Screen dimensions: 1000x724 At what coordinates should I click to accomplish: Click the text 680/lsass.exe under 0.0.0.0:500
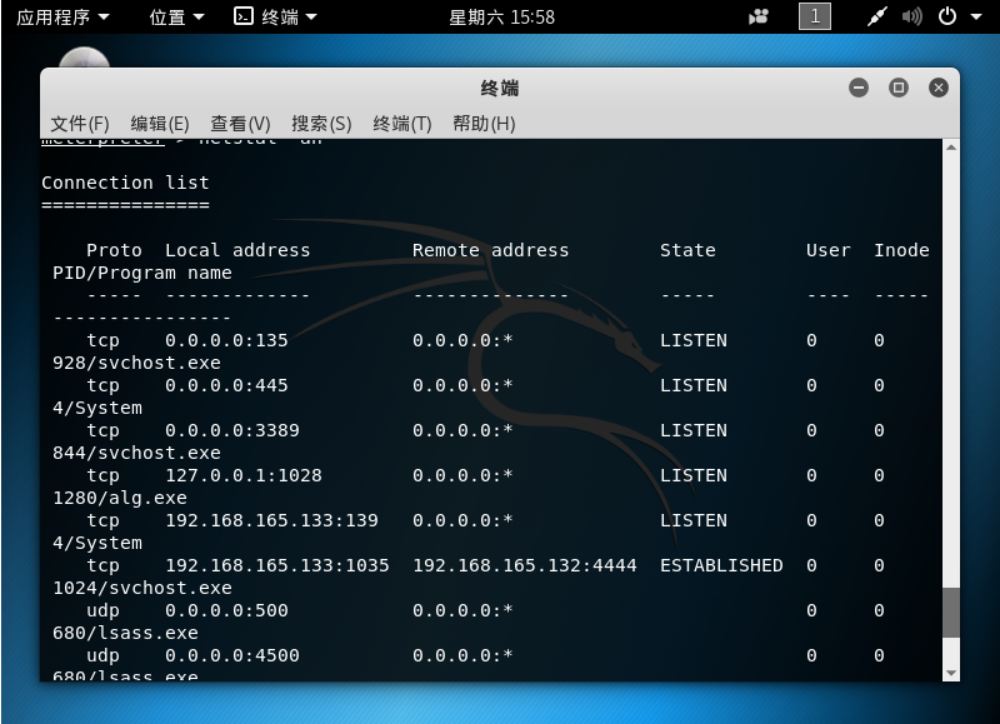126,633
